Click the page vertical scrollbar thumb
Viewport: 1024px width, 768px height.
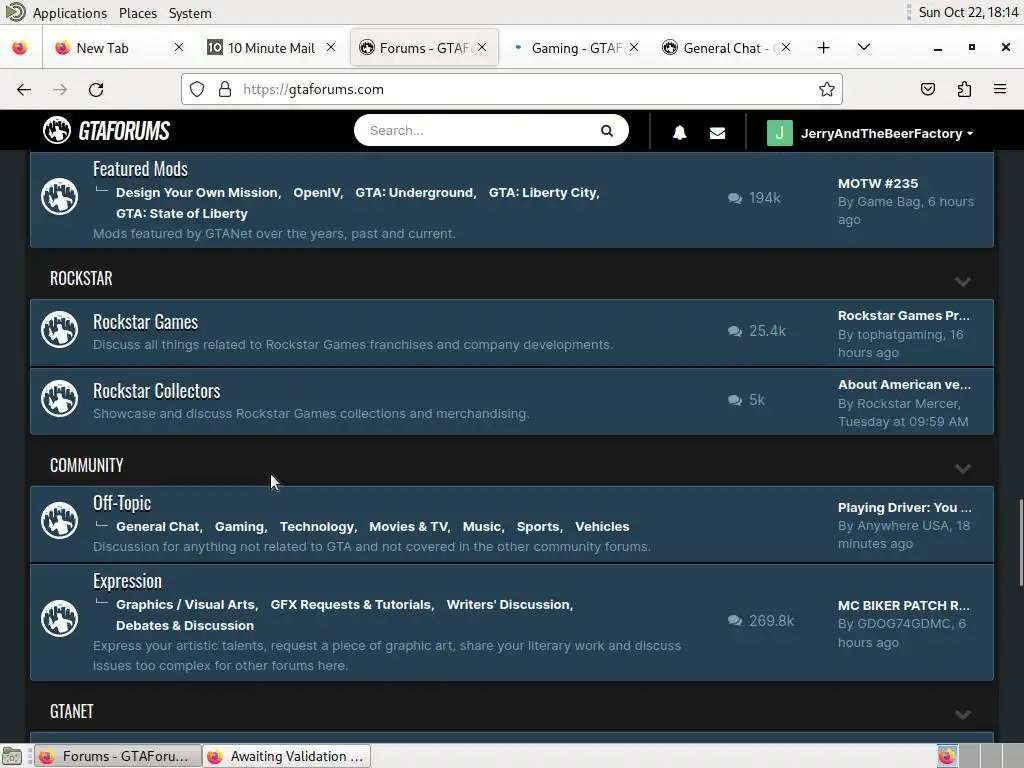[1021, 543]
